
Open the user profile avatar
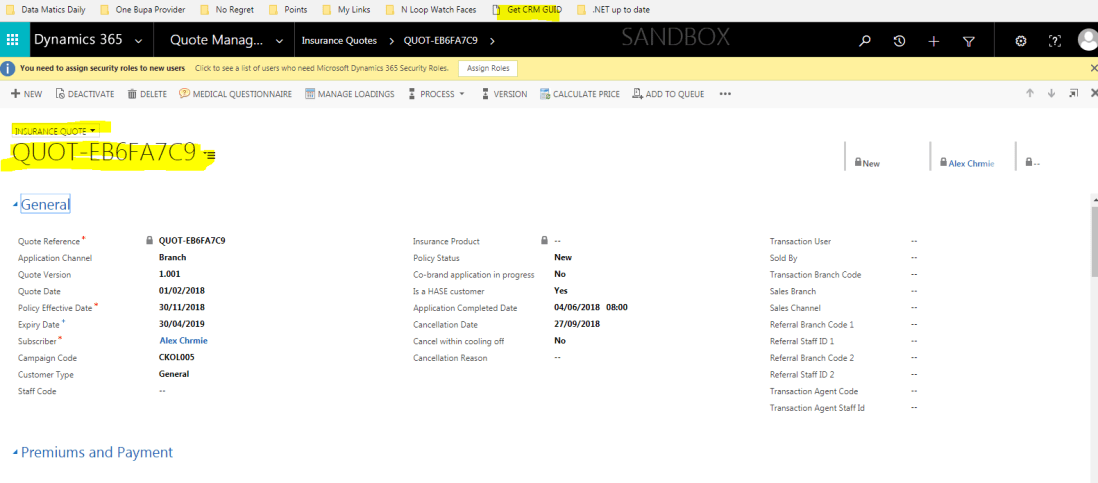(1087, 40)
